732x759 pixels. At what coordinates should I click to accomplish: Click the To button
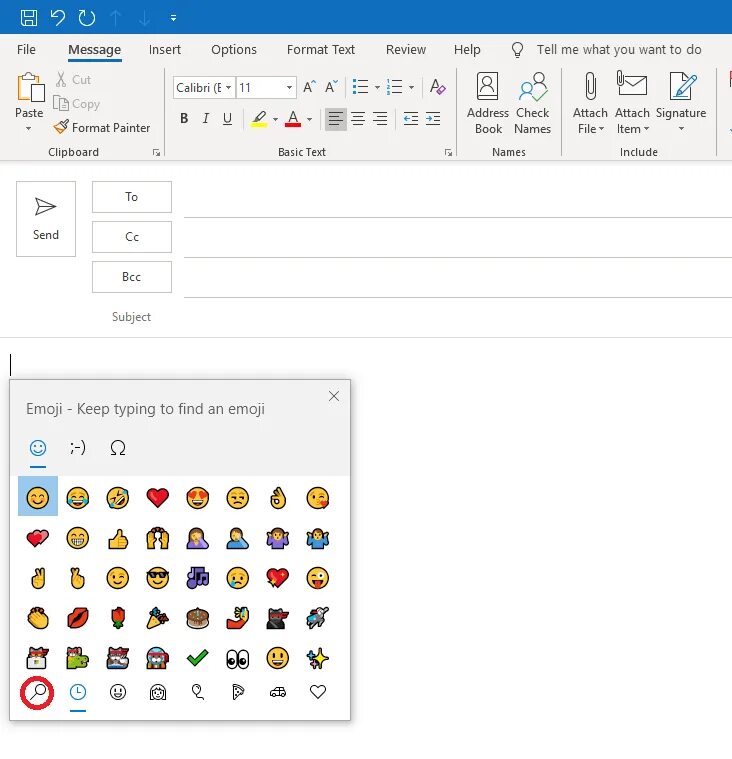[132, 197]
